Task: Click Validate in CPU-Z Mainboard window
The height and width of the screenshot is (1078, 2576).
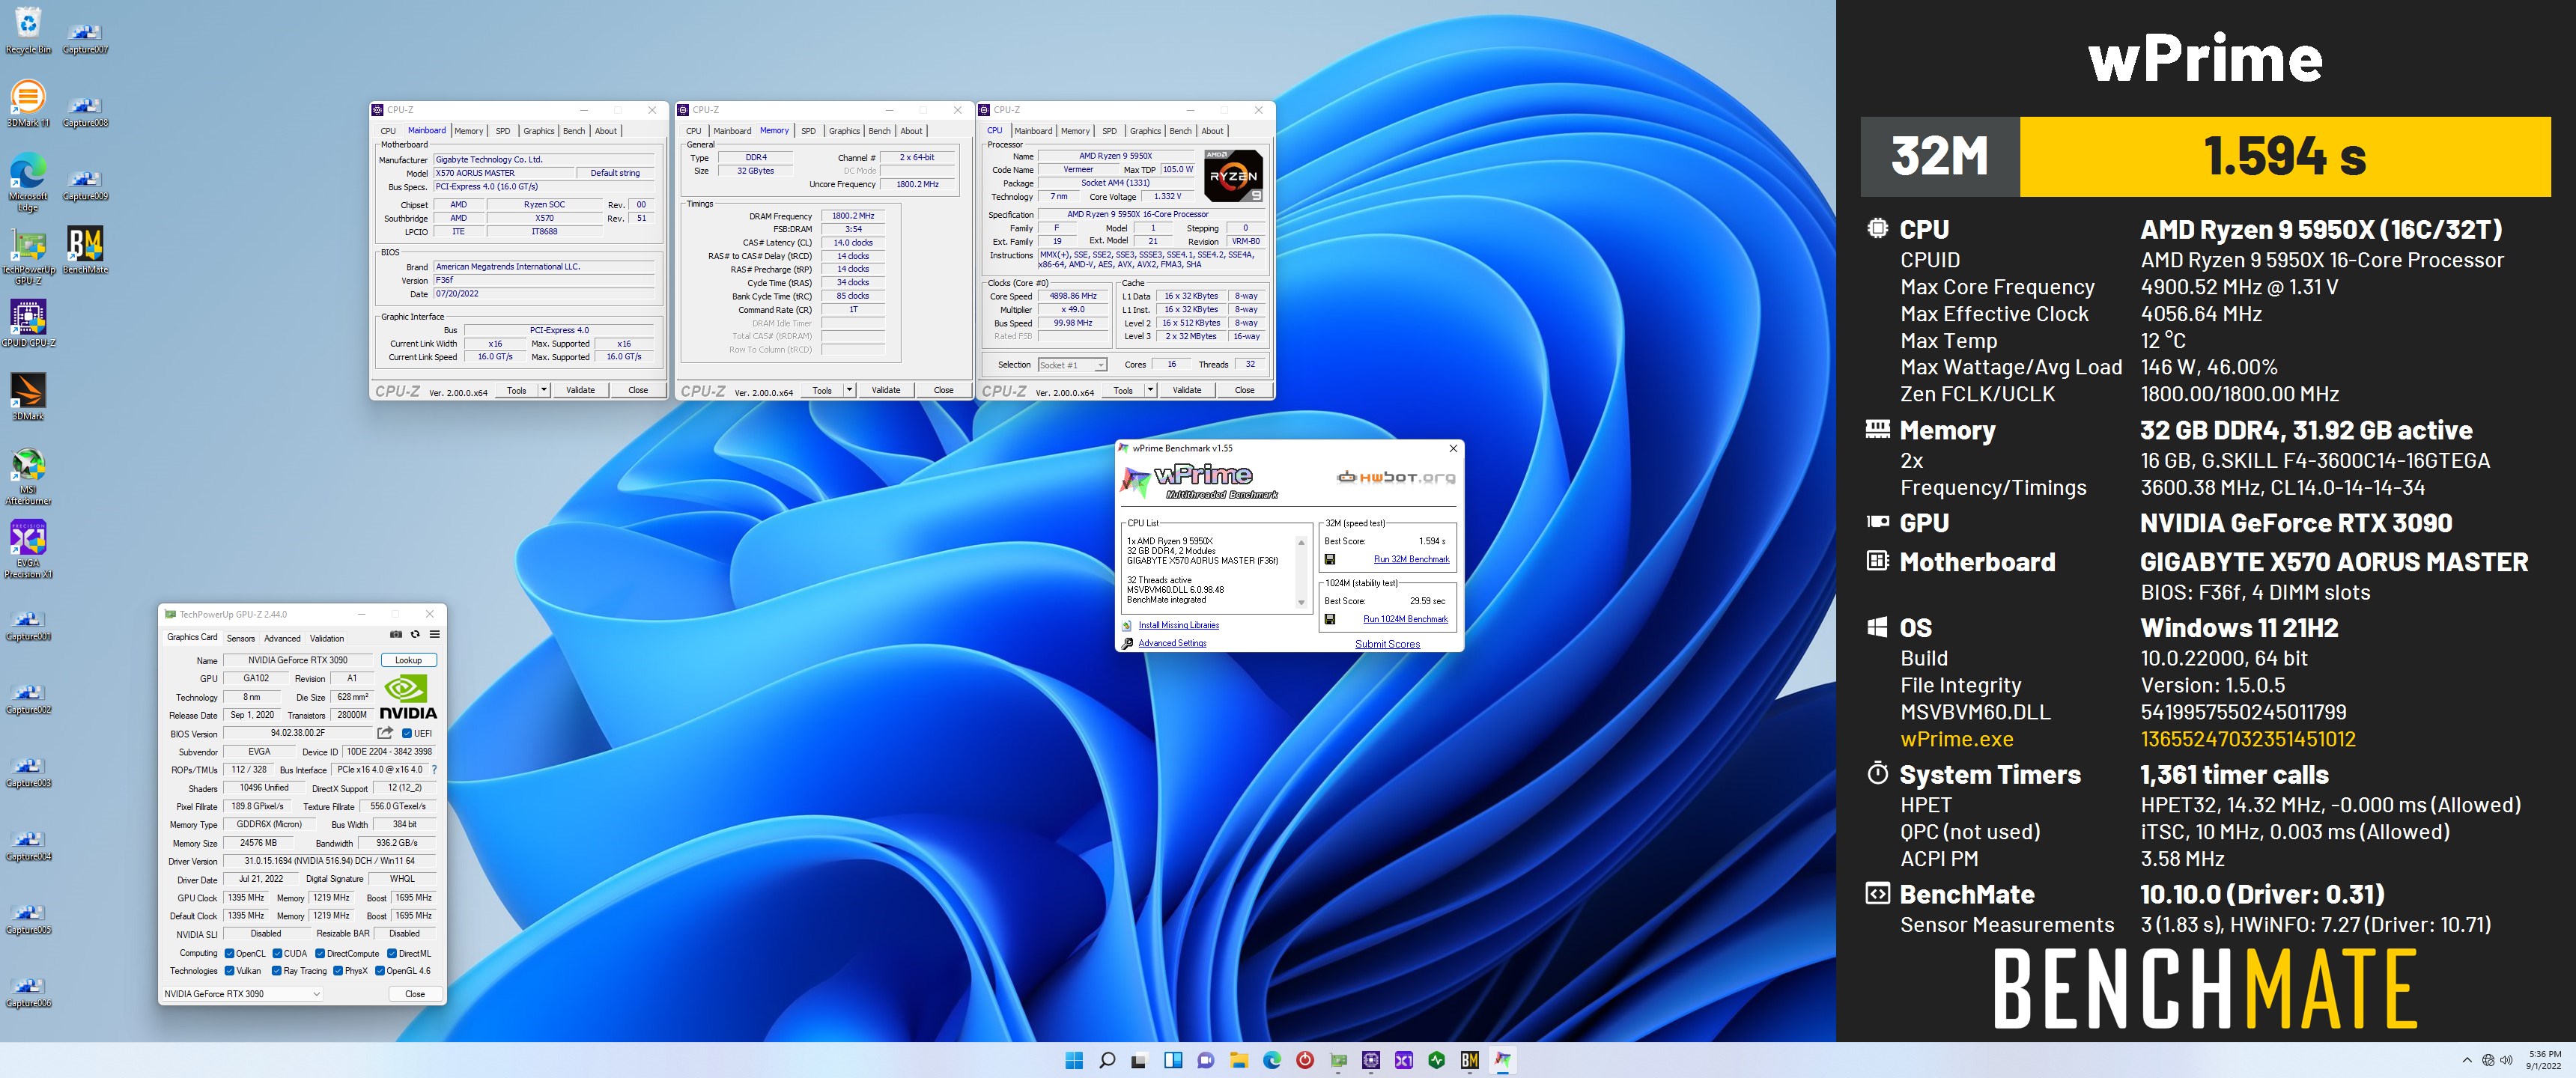Action: 580,390
